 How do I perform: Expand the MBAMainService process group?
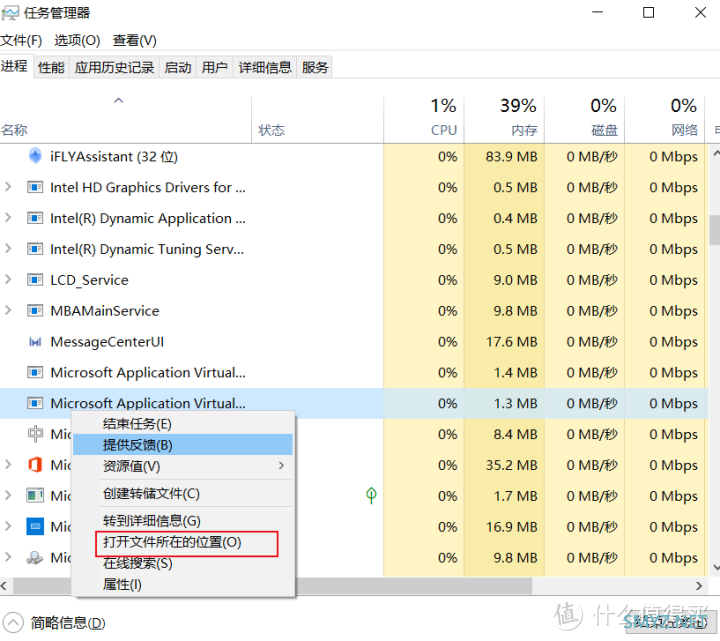click(x=8, y=310)
